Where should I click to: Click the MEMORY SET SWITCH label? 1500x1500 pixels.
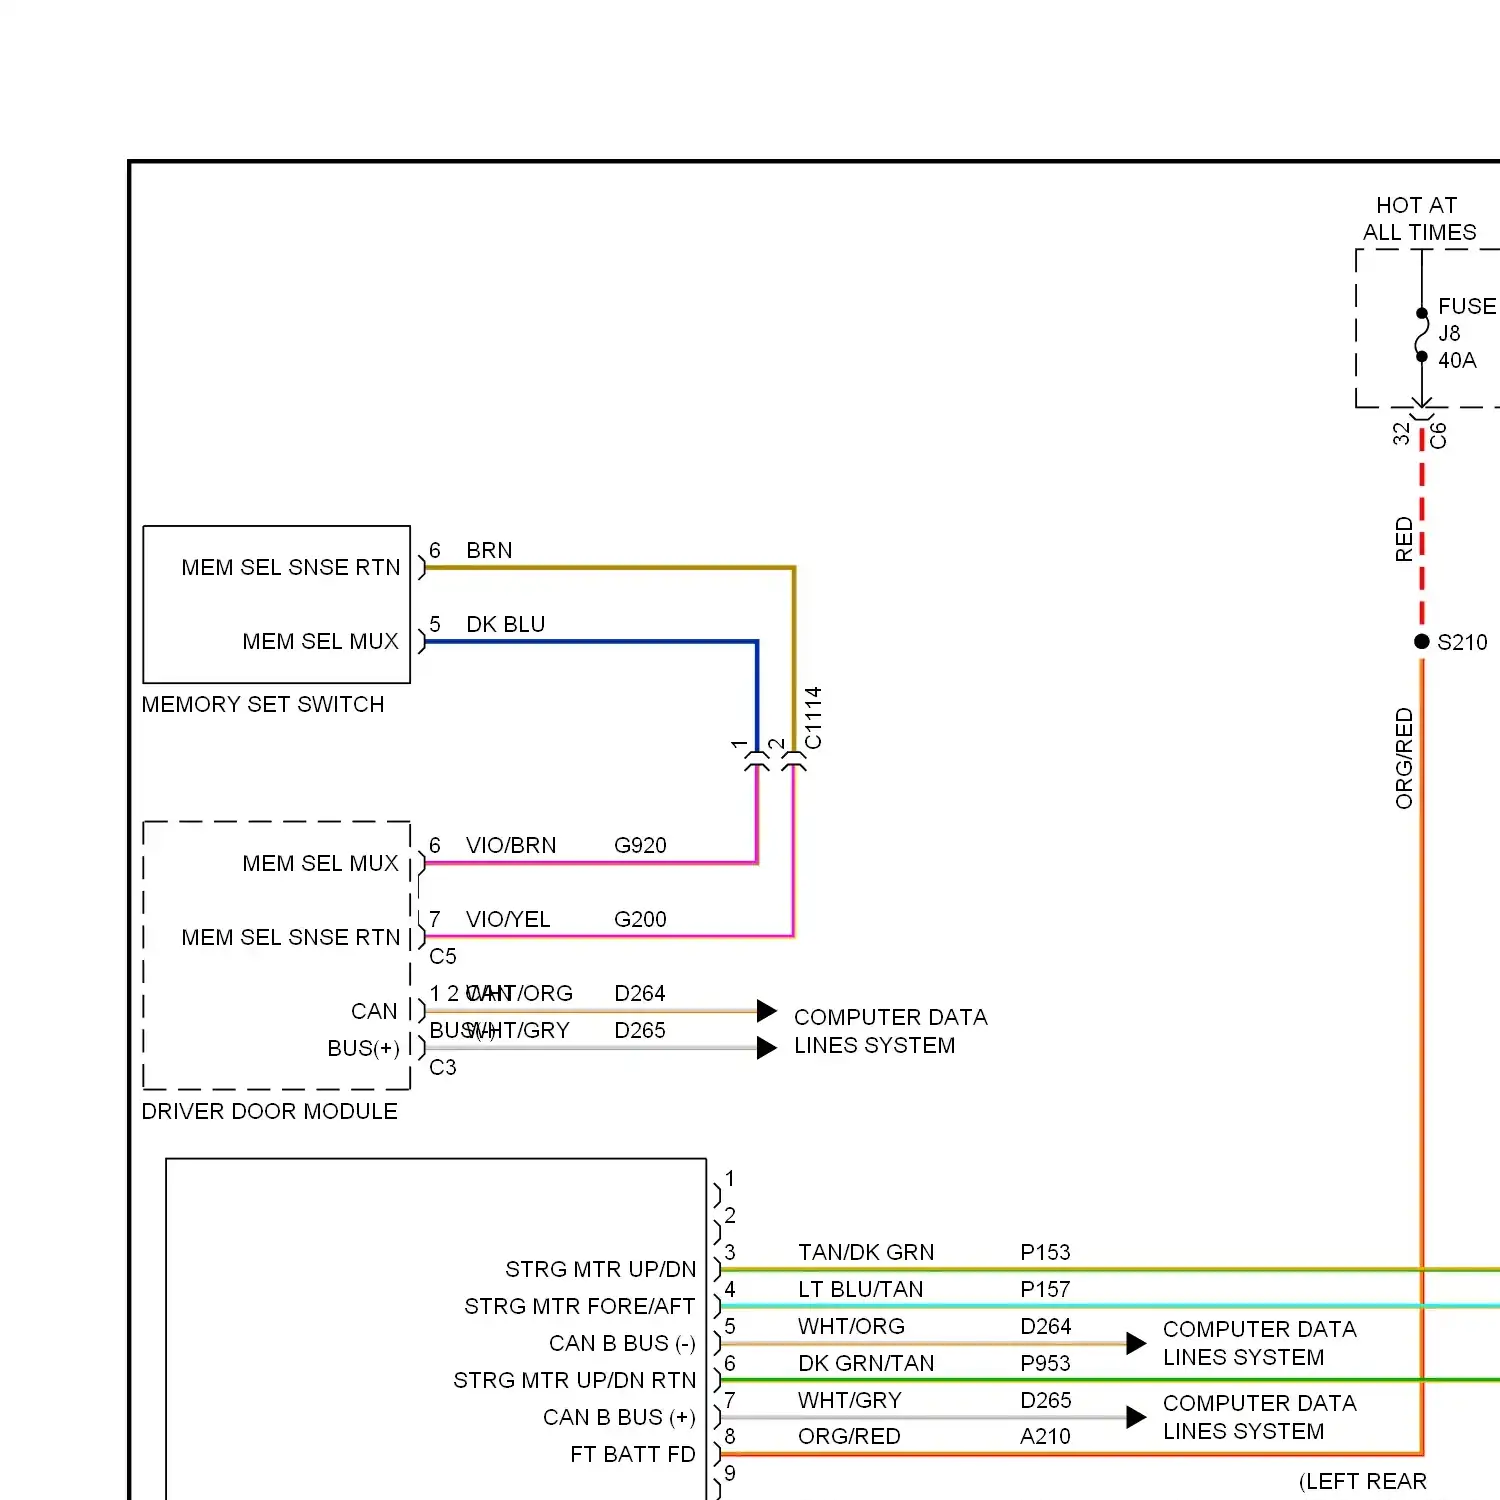tap(263, 704)
